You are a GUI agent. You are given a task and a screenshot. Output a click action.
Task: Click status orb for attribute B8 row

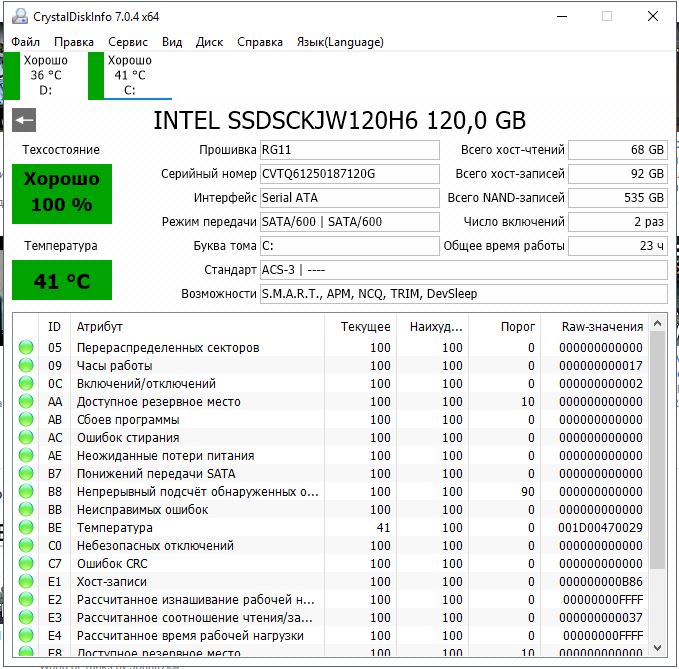tap(26, 491)
